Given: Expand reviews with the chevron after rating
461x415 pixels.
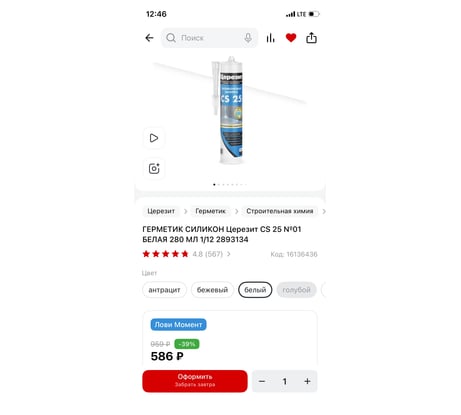Looking at the screenshot, I should coord(229,254).
